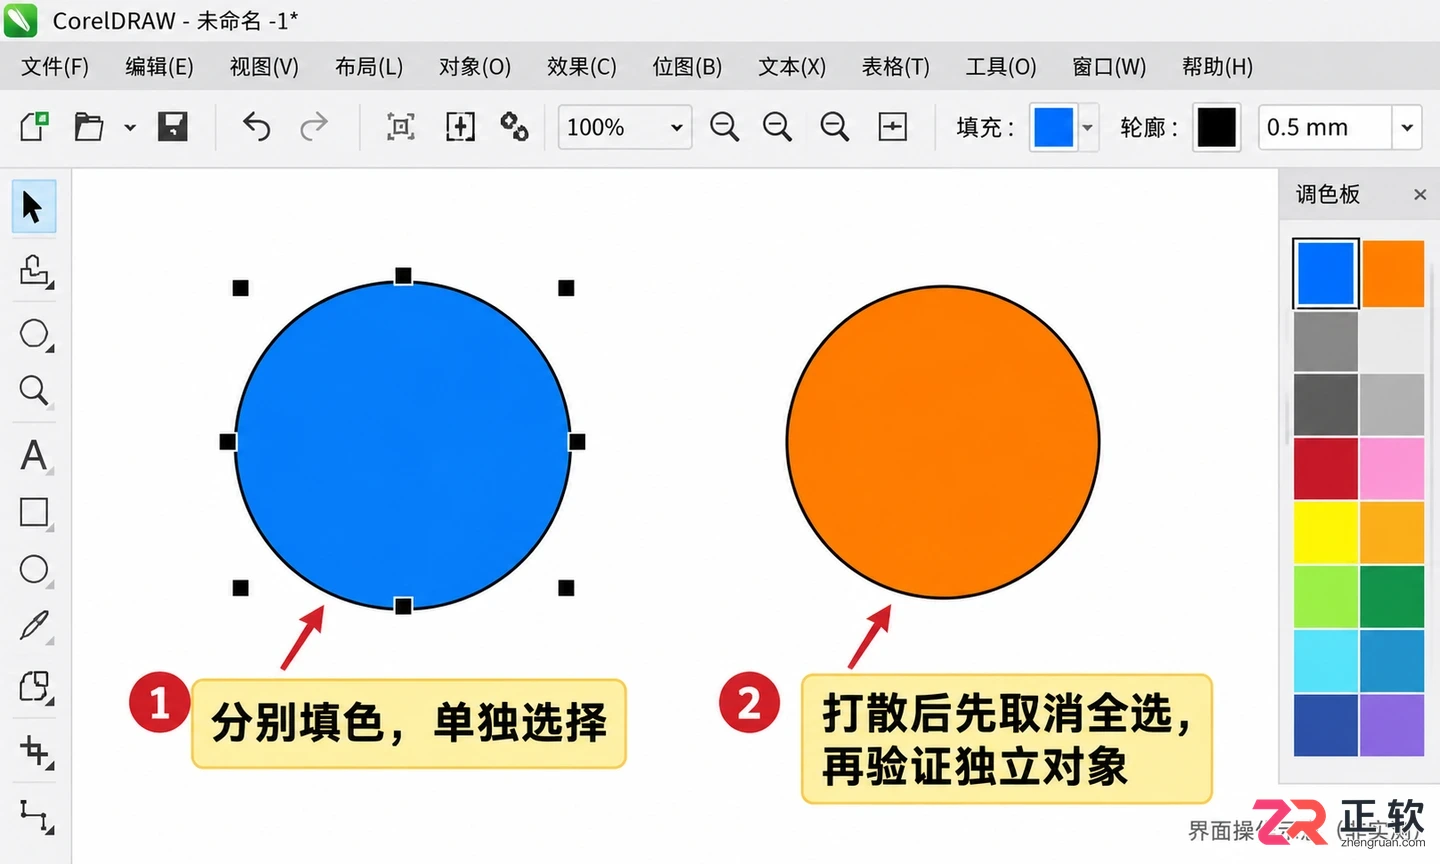
Task: Save the document with disk icon
Action: [172, 126]
